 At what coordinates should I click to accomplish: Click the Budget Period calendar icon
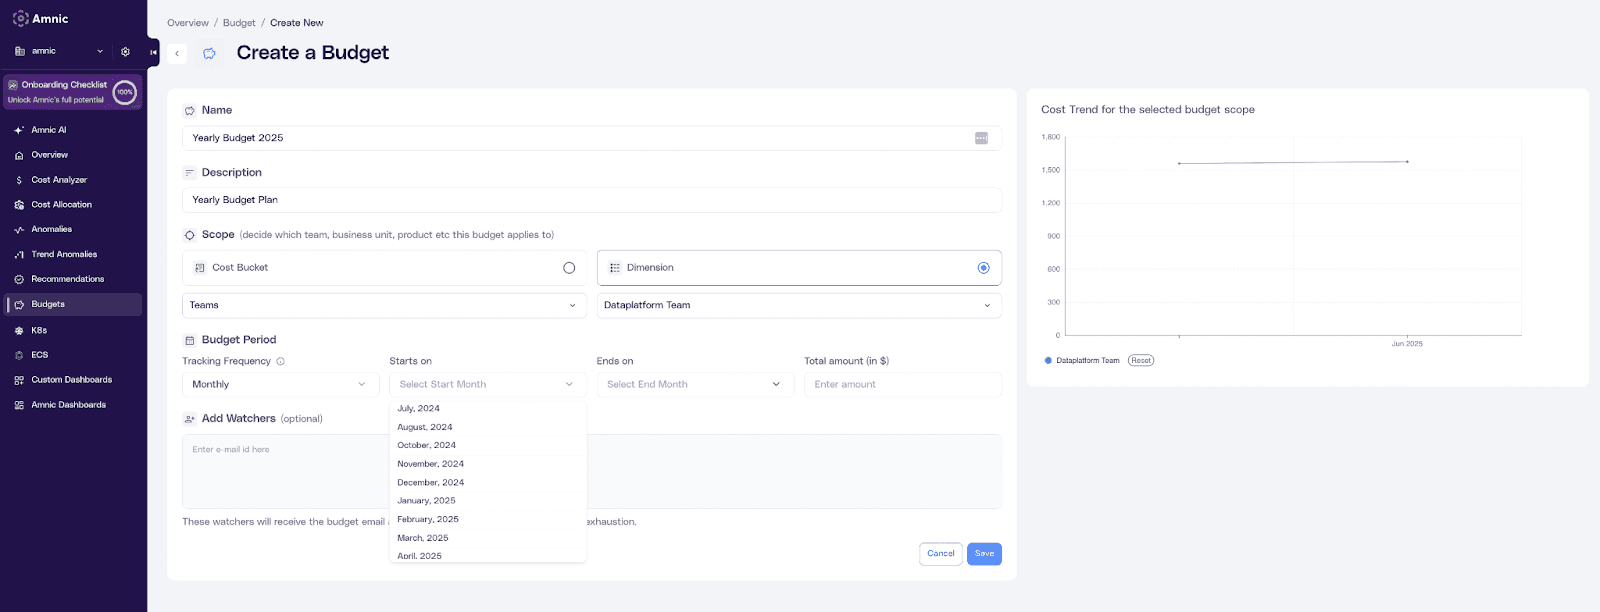pyautogui.click(x=190, y=340)
